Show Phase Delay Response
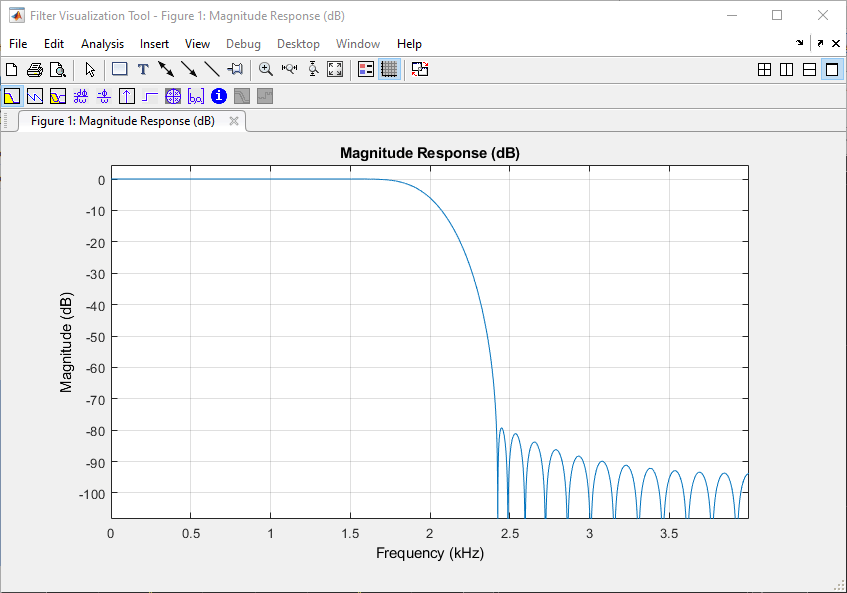The height and width of the screenshot is (593, 847). coord(104,97)
